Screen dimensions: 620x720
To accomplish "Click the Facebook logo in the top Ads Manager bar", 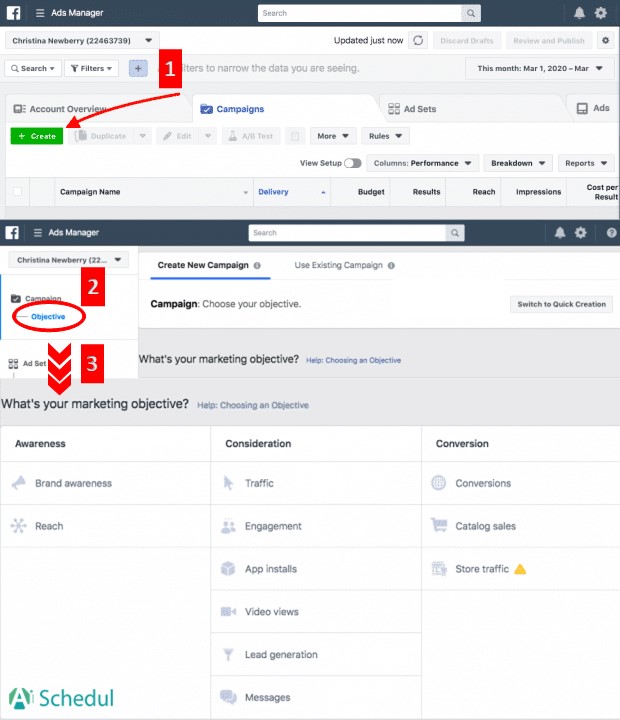I will [x=13, y=13].
